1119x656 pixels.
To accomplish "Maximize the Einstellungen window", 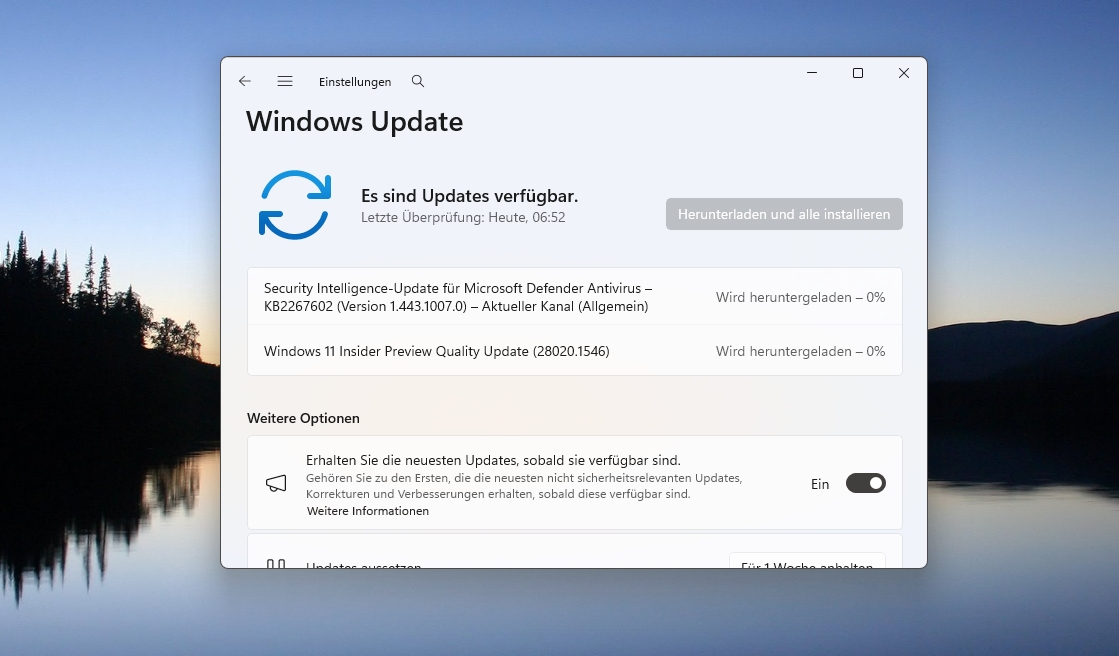I will coord(858,73).
